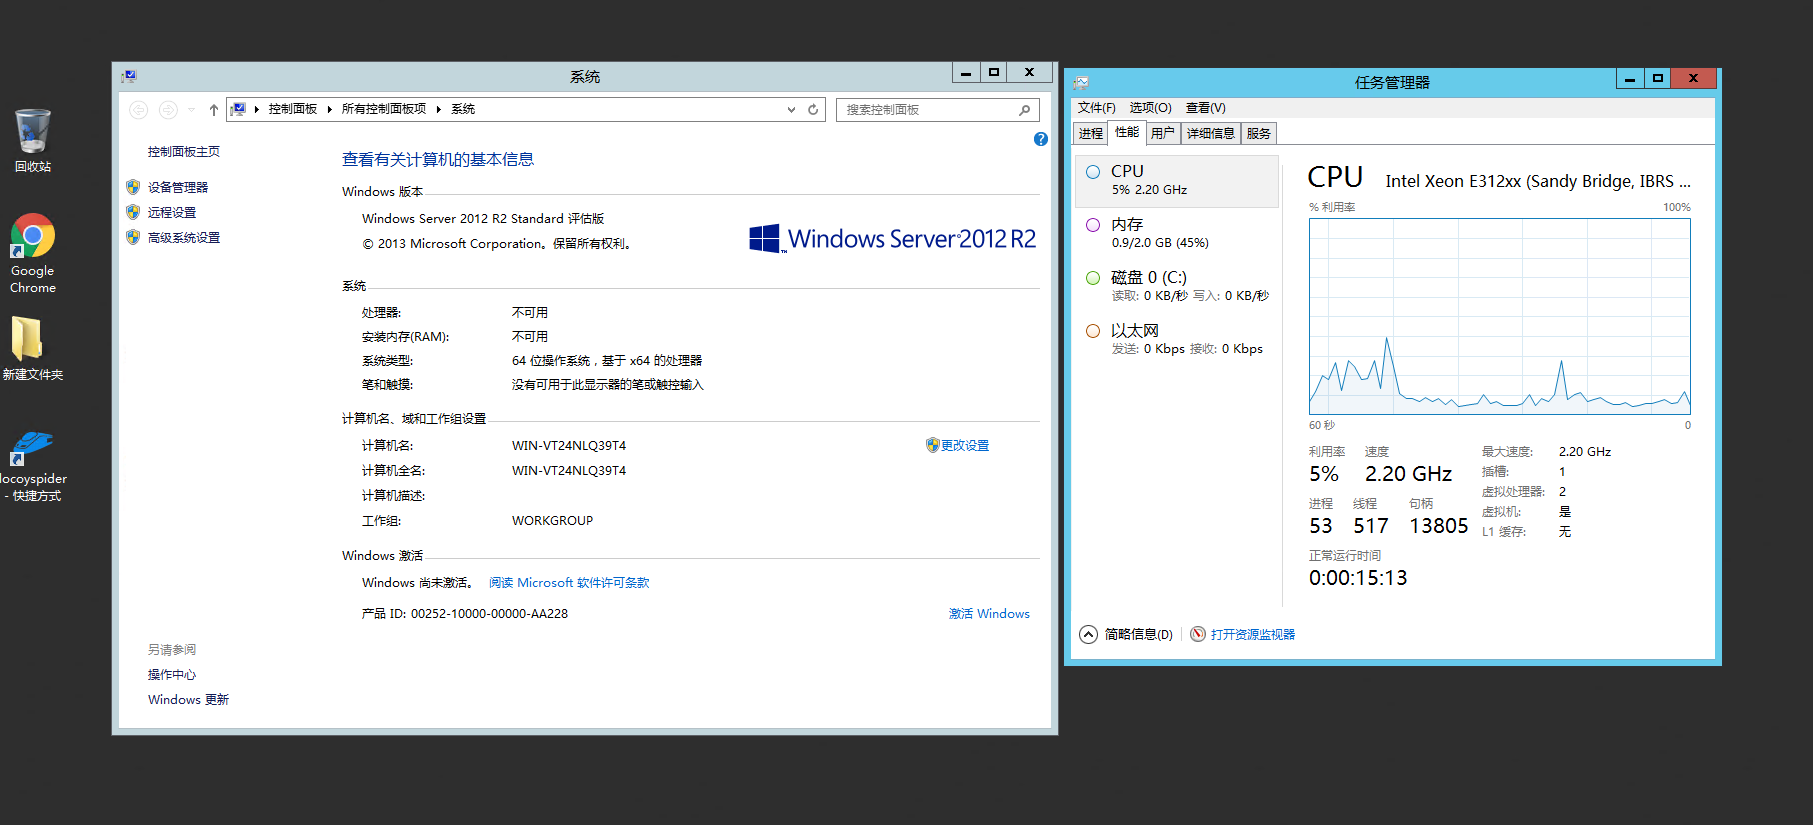Click the refresh icon in address bar
Screen dimensions: 1813x825
coord(813,109)
